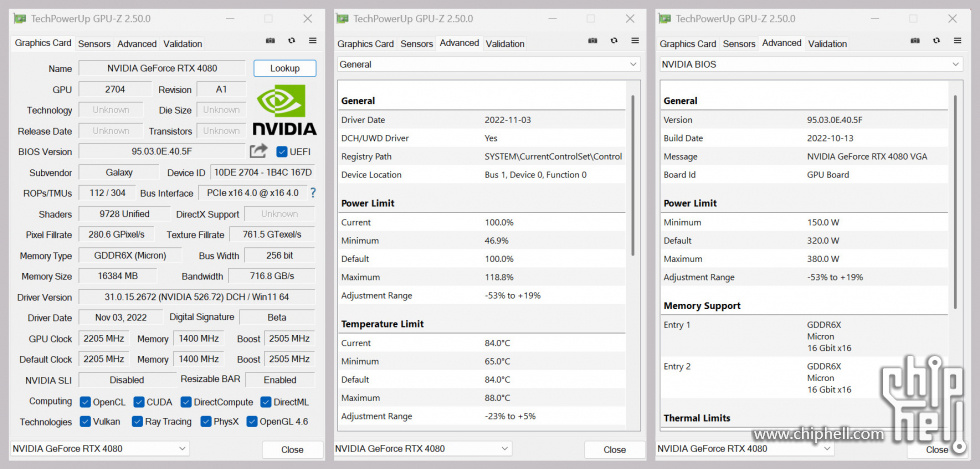Image resolution: width=980 pixels, height=469 pixels.
Task: Click the GPU name field NVIDIA GeForce RTX 4080
Action: coord(162,68)
